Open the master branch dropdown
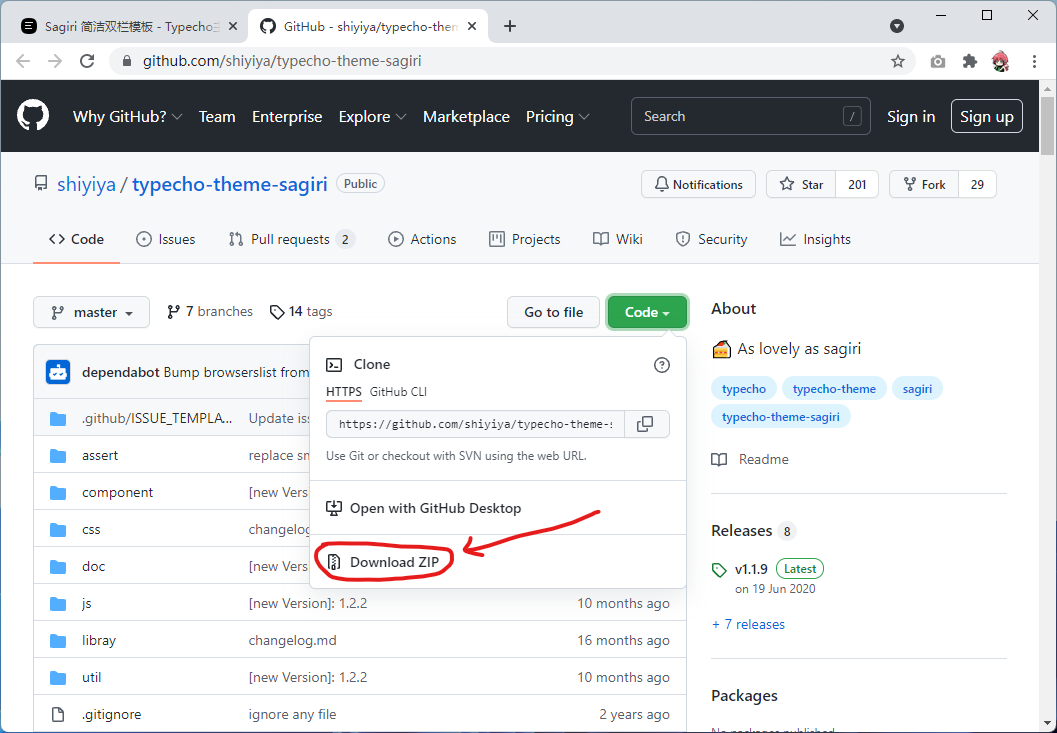 92,312
